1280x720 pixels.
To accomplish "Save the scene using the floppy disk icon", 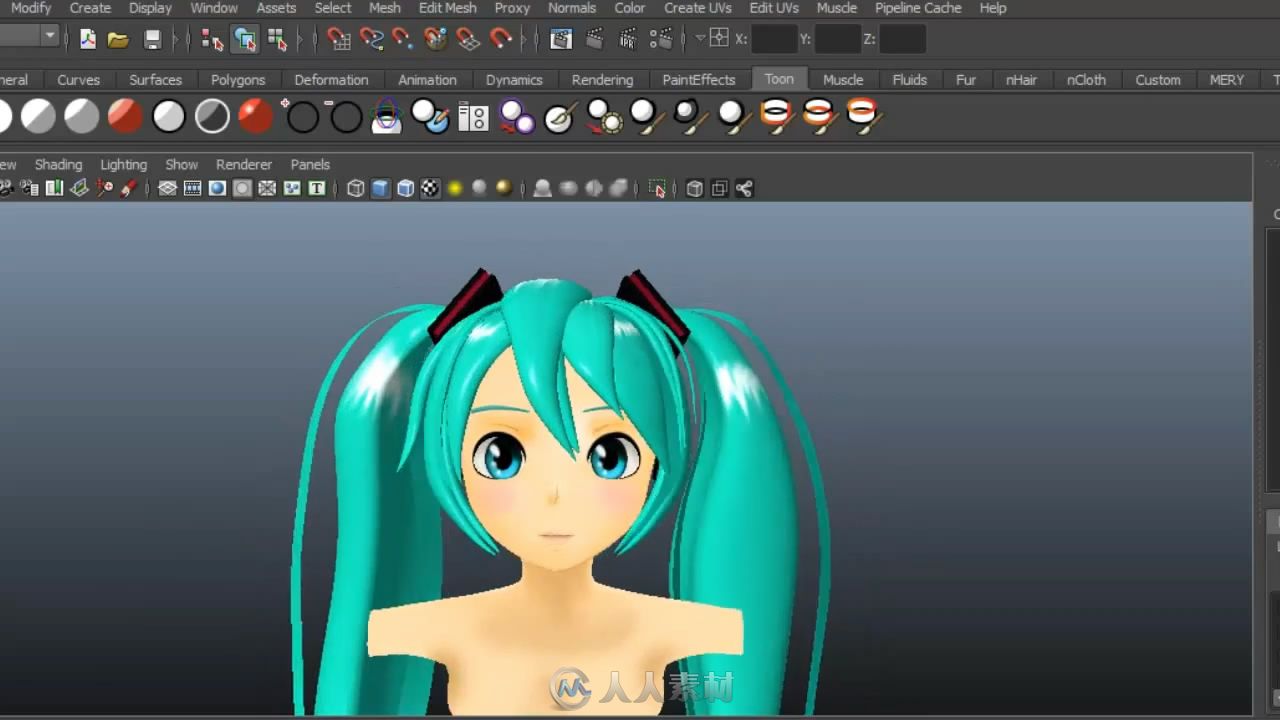I will coord(152,40).
